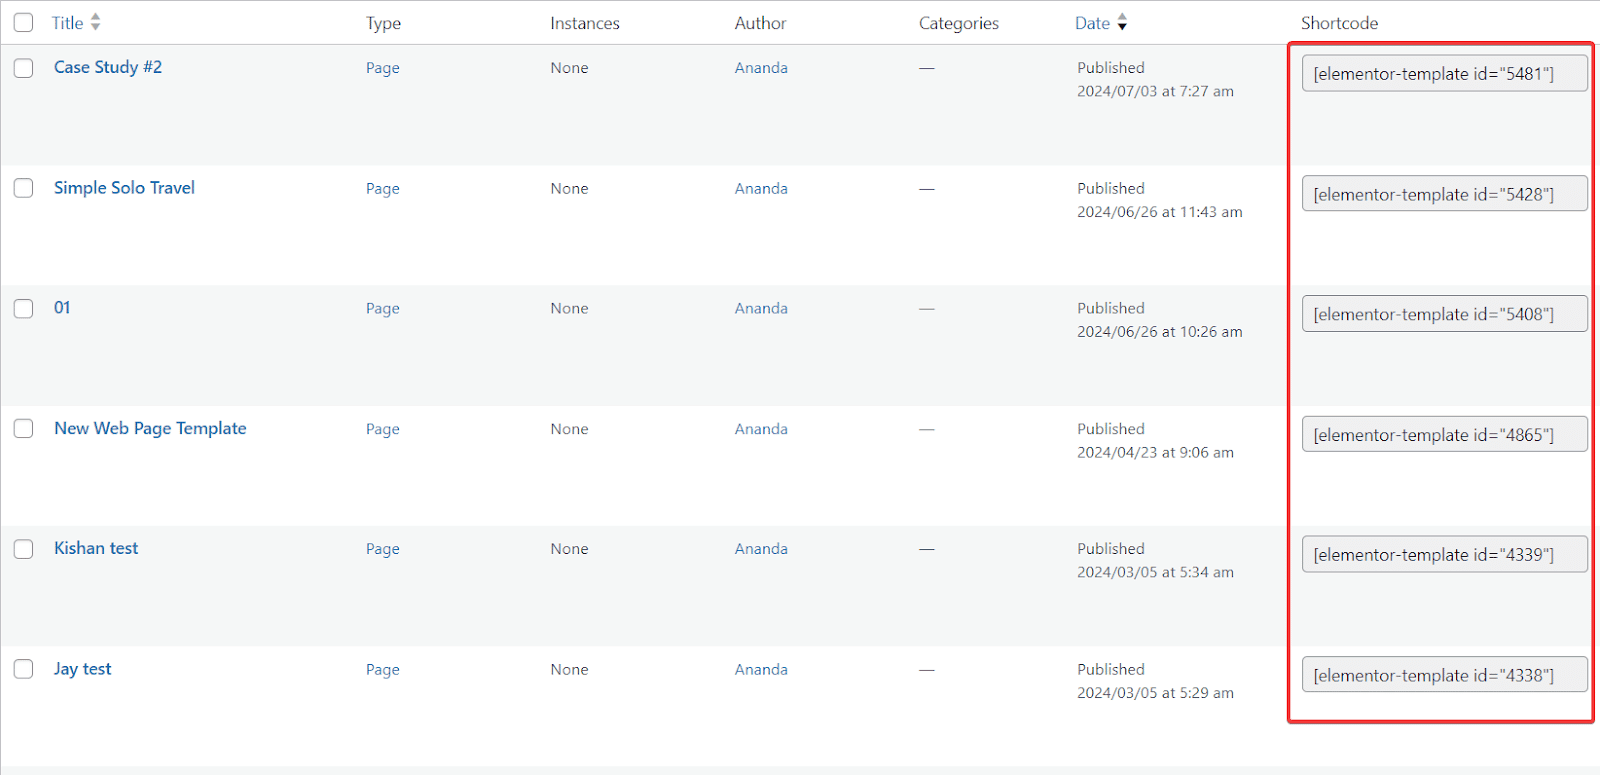
Task: Click the shortcode box with id 4338
Action: point(1443,675)
